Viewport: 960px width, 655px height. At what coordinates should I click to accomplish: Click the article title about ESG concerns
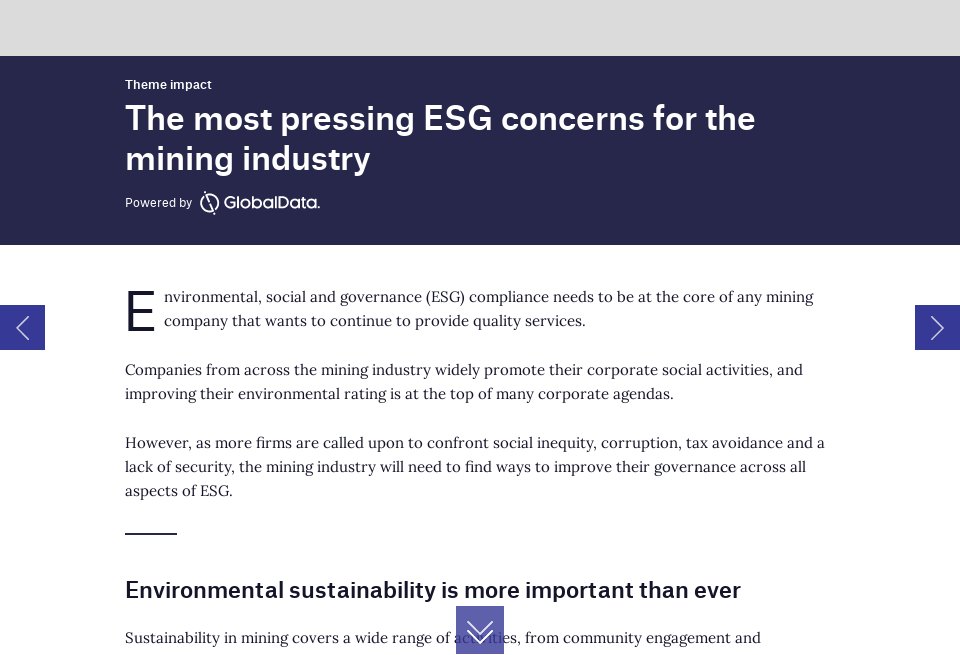coord(440,138)
